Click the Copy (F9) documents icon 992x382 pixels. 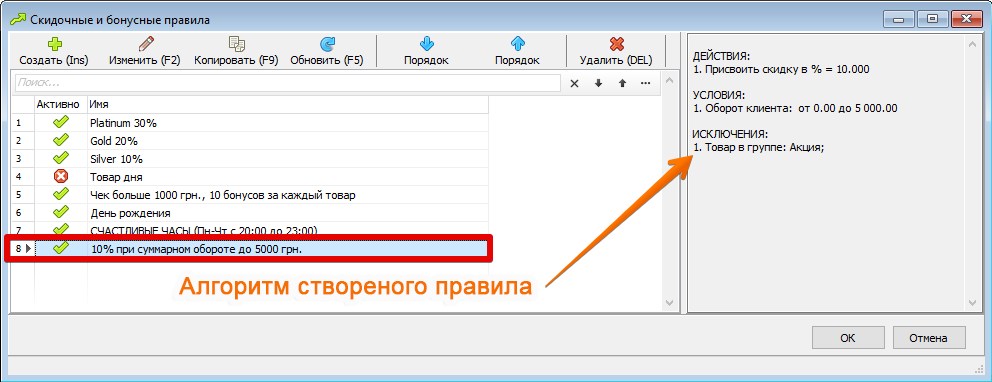[x=237, y=44]
